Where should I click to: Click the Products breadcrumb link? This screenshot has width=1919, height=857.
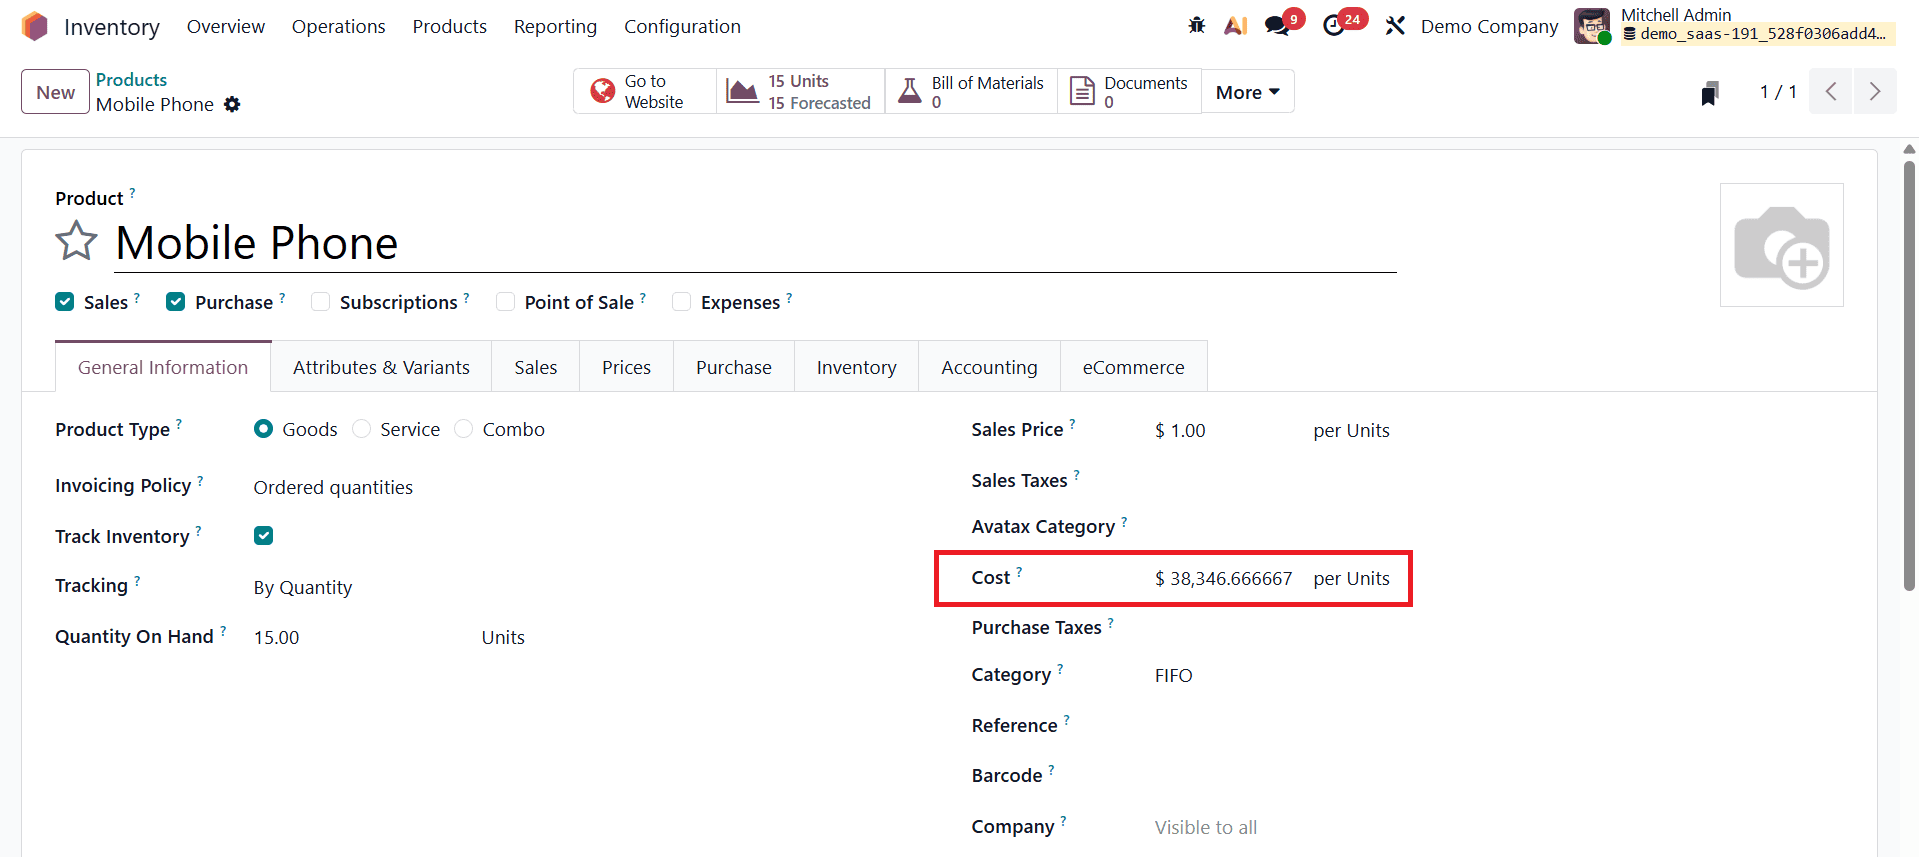[x=131, y=79]
